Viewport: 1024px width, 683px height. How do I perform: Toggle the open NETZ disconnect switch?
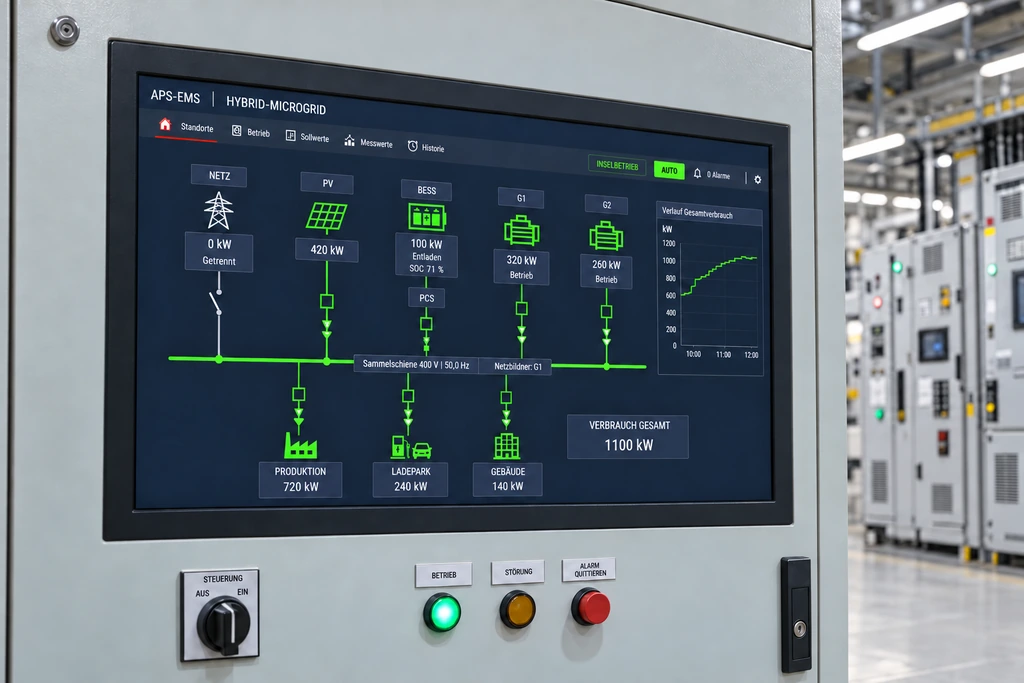click(x=216, y=302)
